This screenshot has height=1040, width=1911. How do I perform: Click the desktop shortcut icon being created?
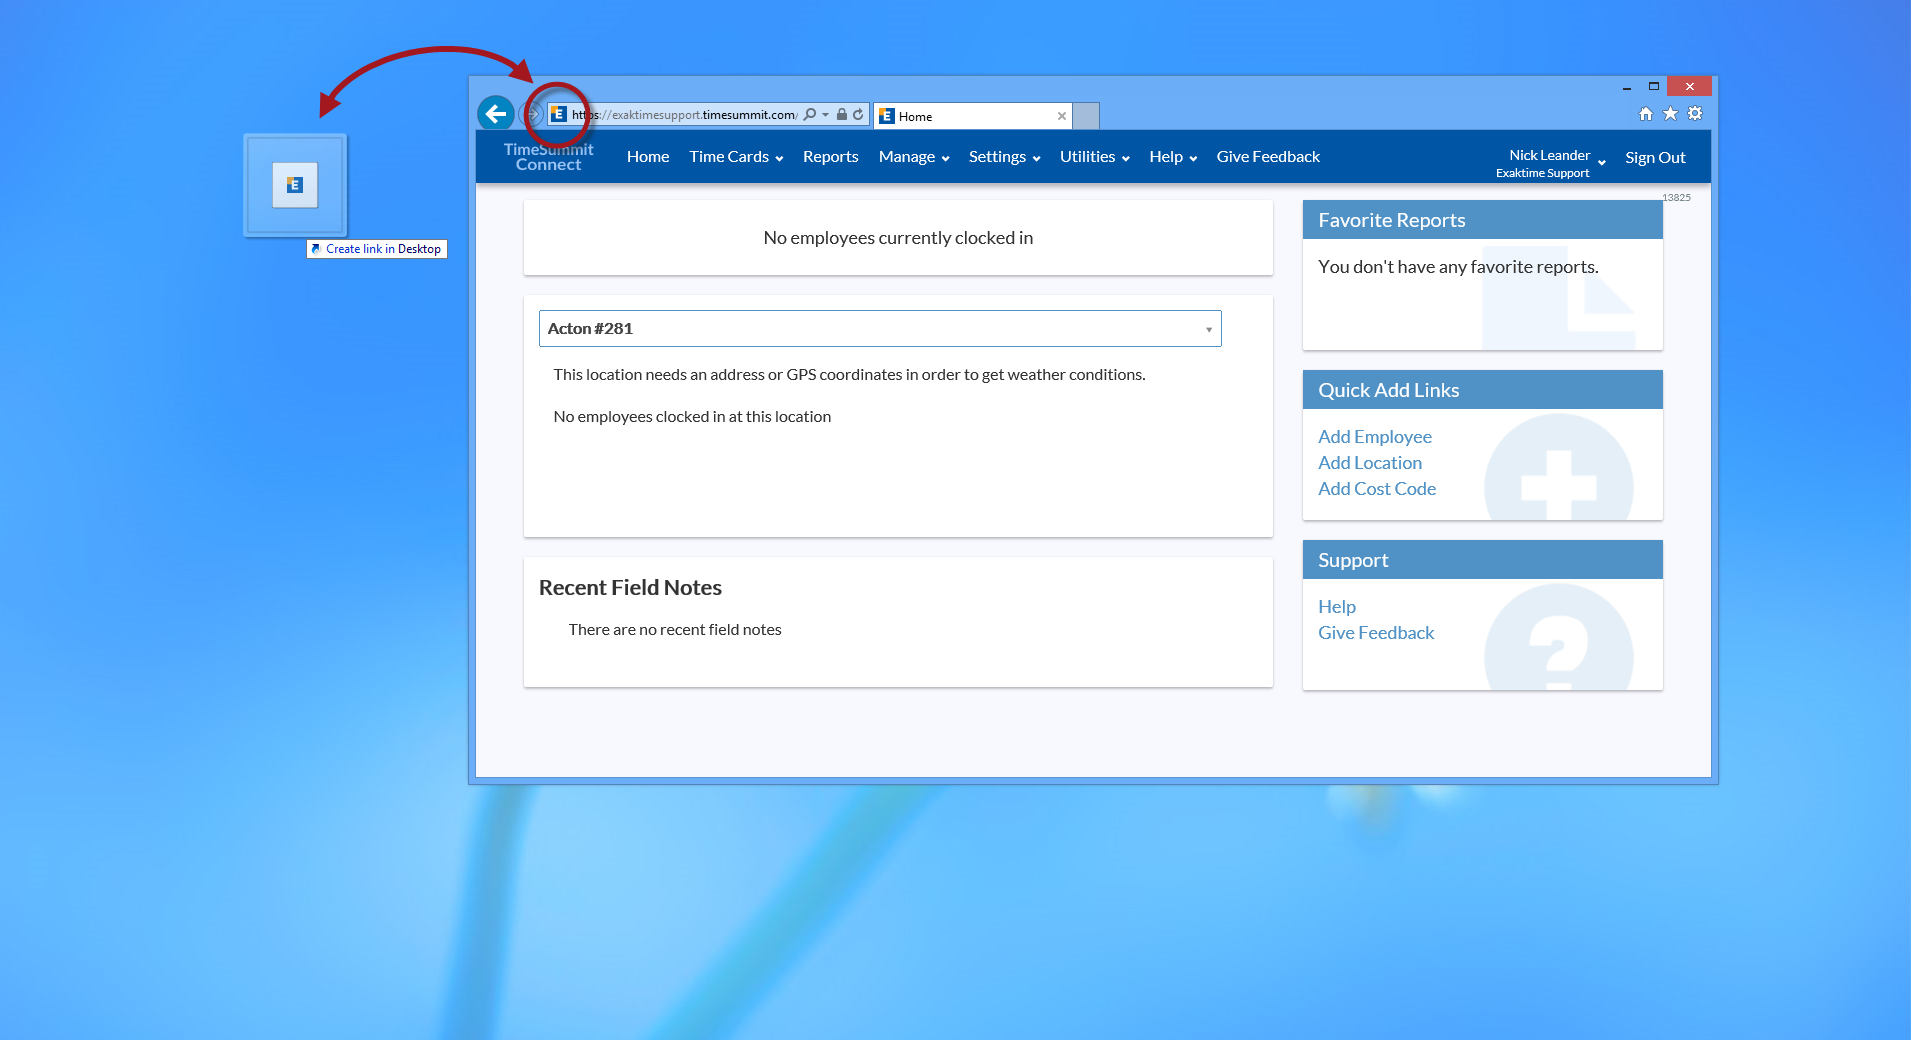(295, 185)
